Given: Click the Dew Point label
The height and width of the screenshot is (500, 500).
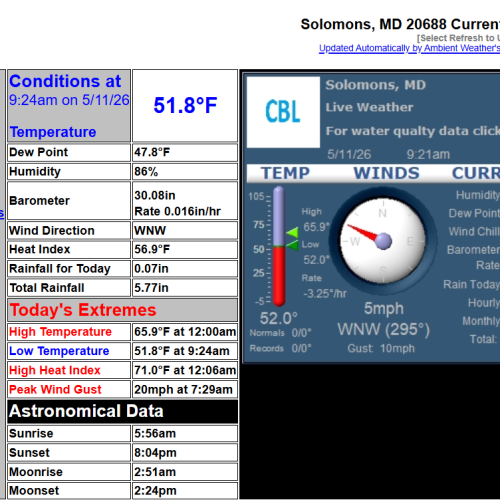Looking at the screenshot, I should [39, 152].
